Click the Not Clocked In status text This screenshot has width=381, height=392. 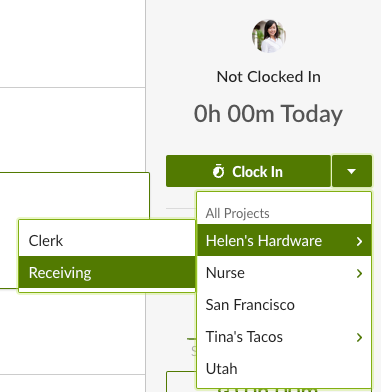tap(269, 77)
